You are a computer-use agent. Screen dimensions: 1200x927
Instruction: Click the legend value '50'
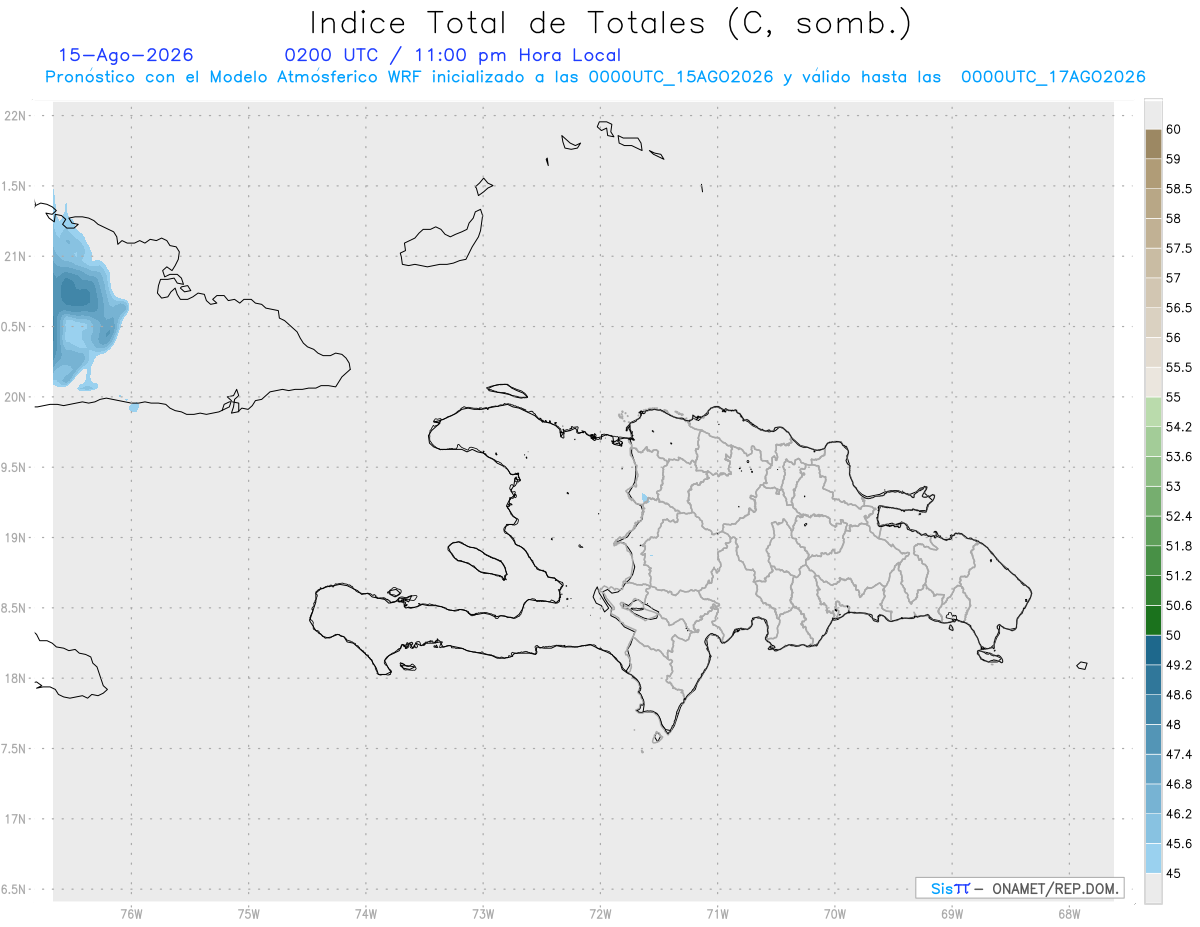click(1174, 635)
